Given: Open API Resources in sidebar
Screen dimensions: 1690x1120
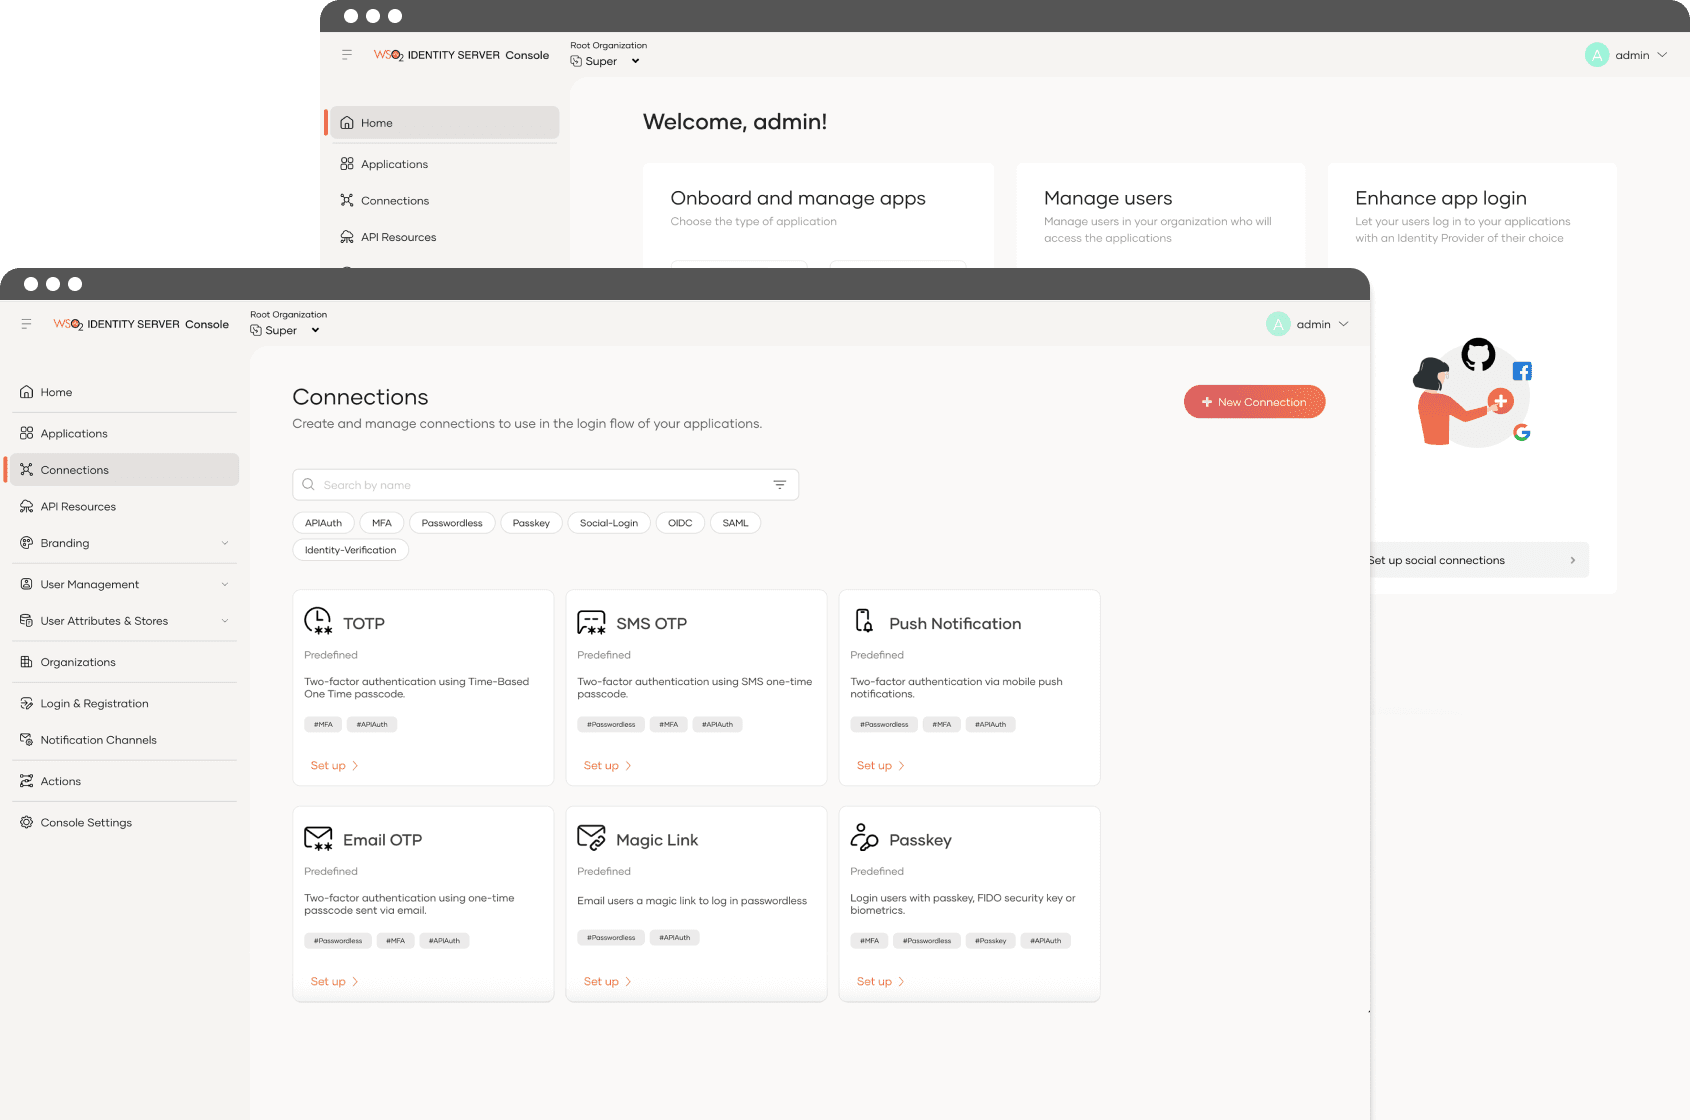Looking at the screenshot, I should pos(78,507).
